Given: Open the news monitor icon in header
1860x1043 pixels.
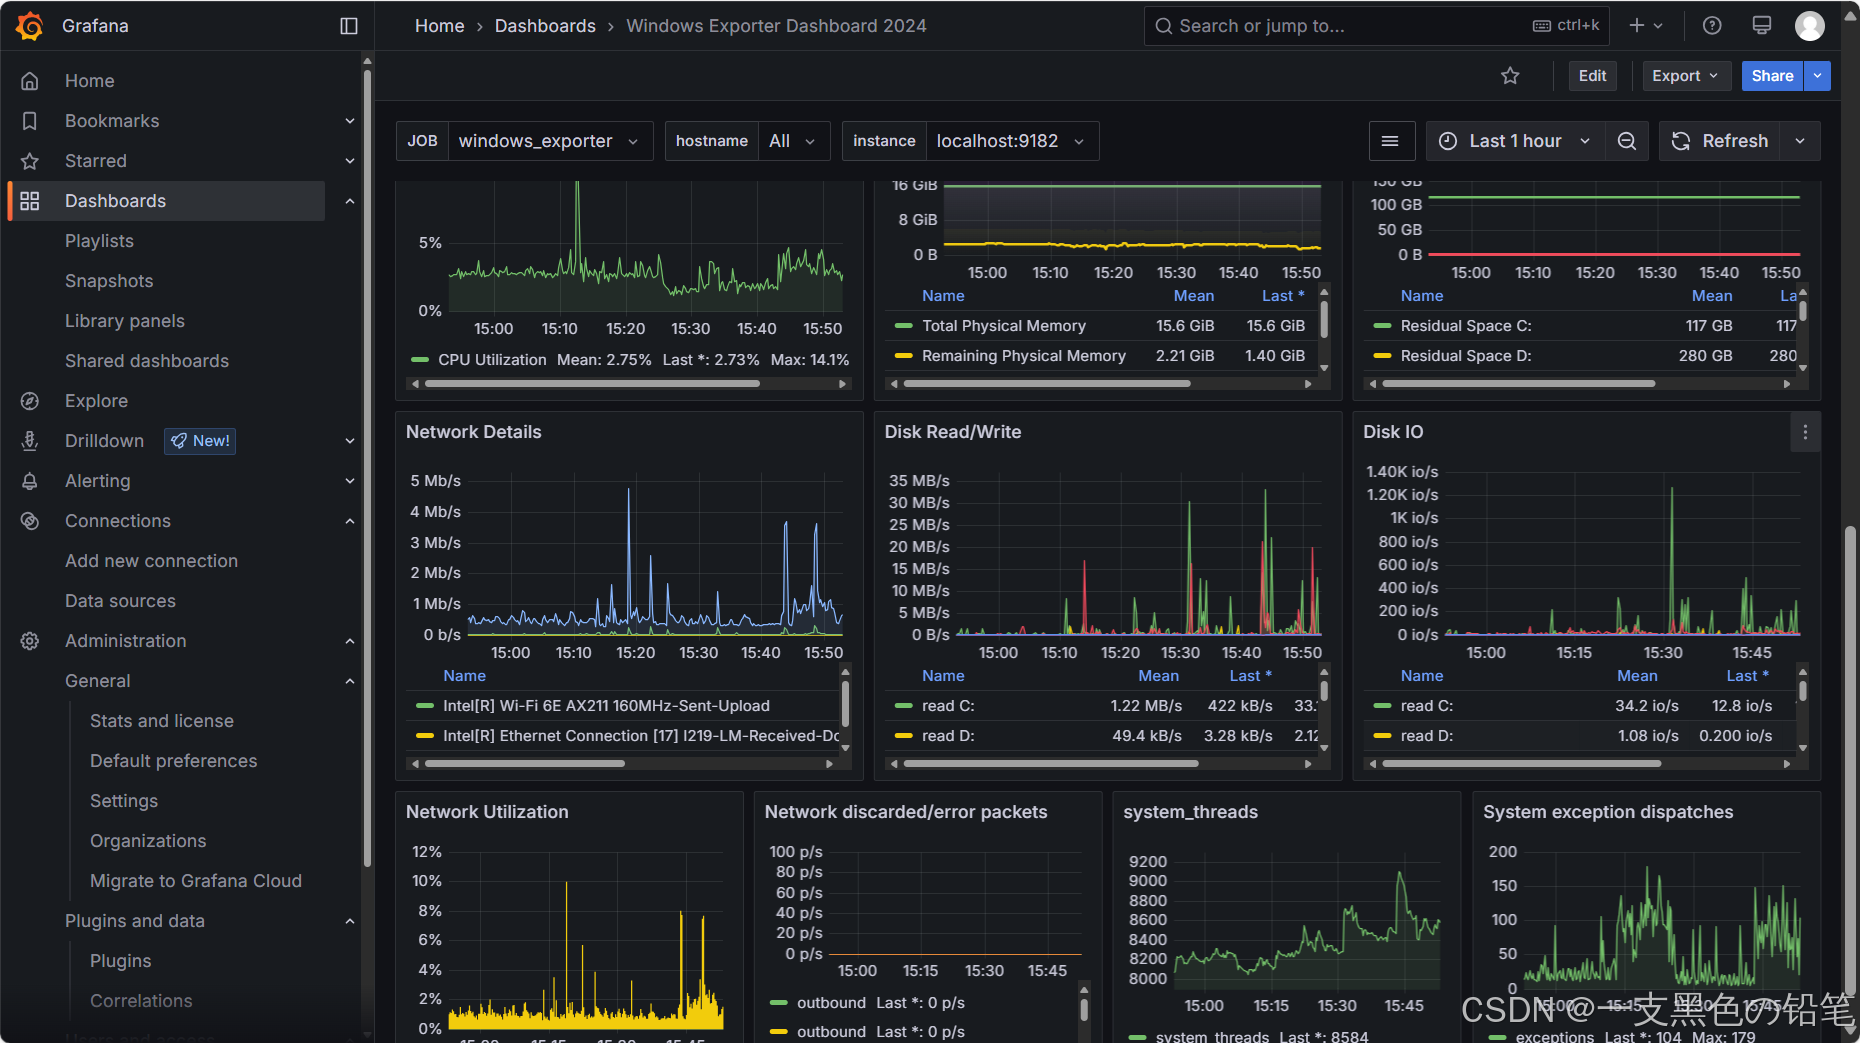Looking at the screenshot, I should pos(1762,26).
